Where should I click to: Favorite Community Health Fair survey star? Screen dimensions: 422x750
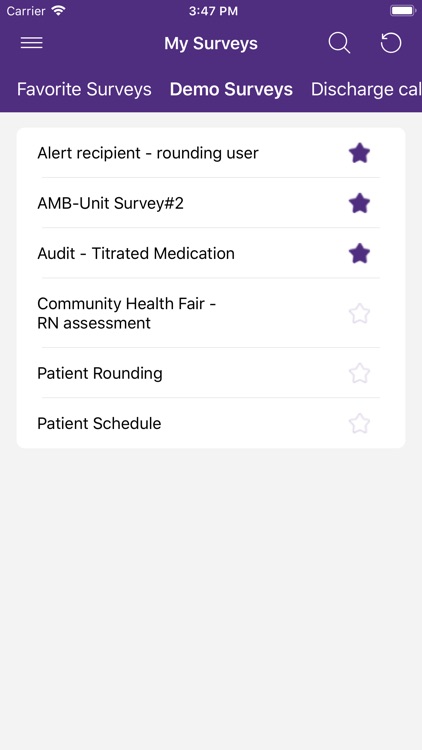tap(359, 314)
